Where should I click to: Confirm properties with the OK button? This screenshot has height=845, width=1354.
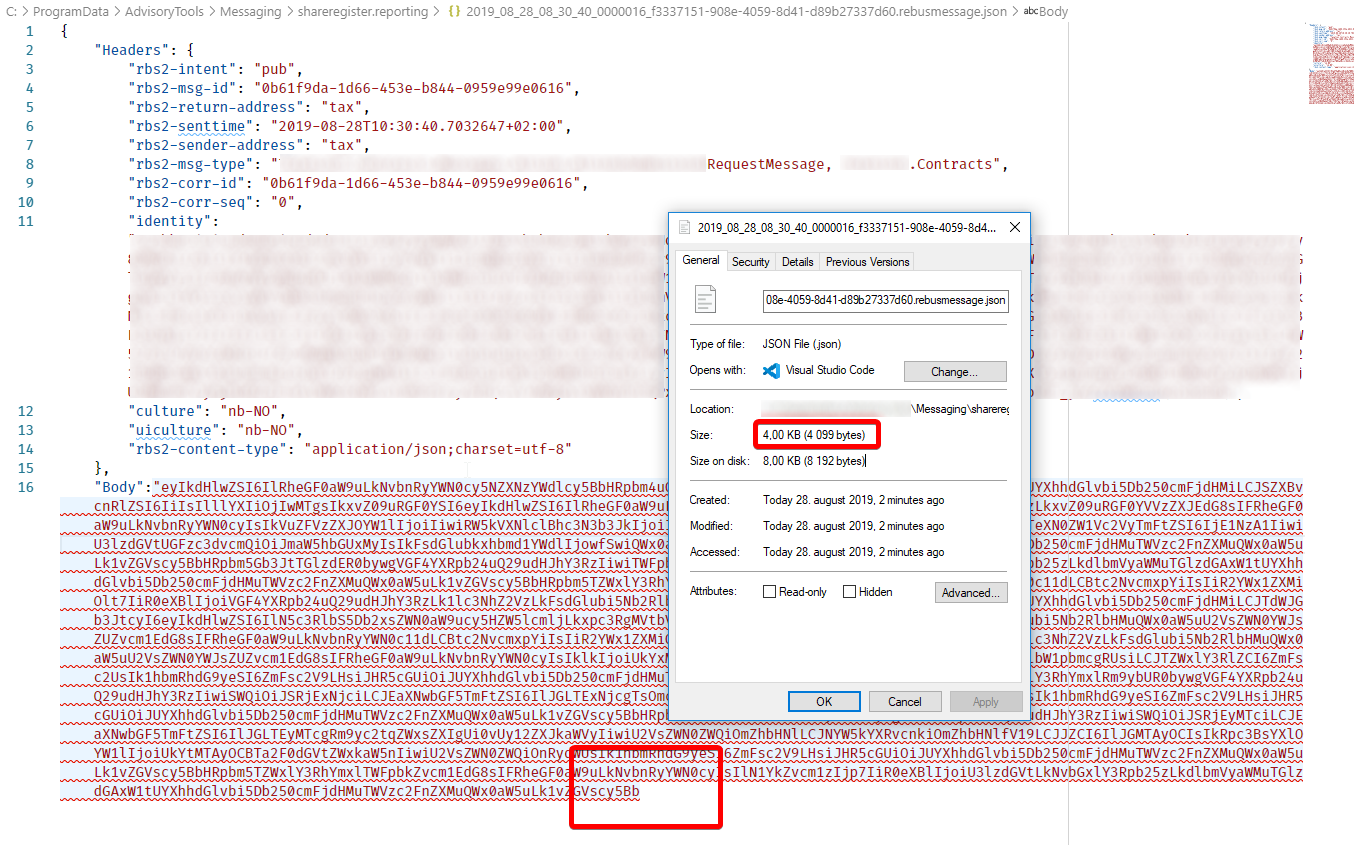coord(824,701)
